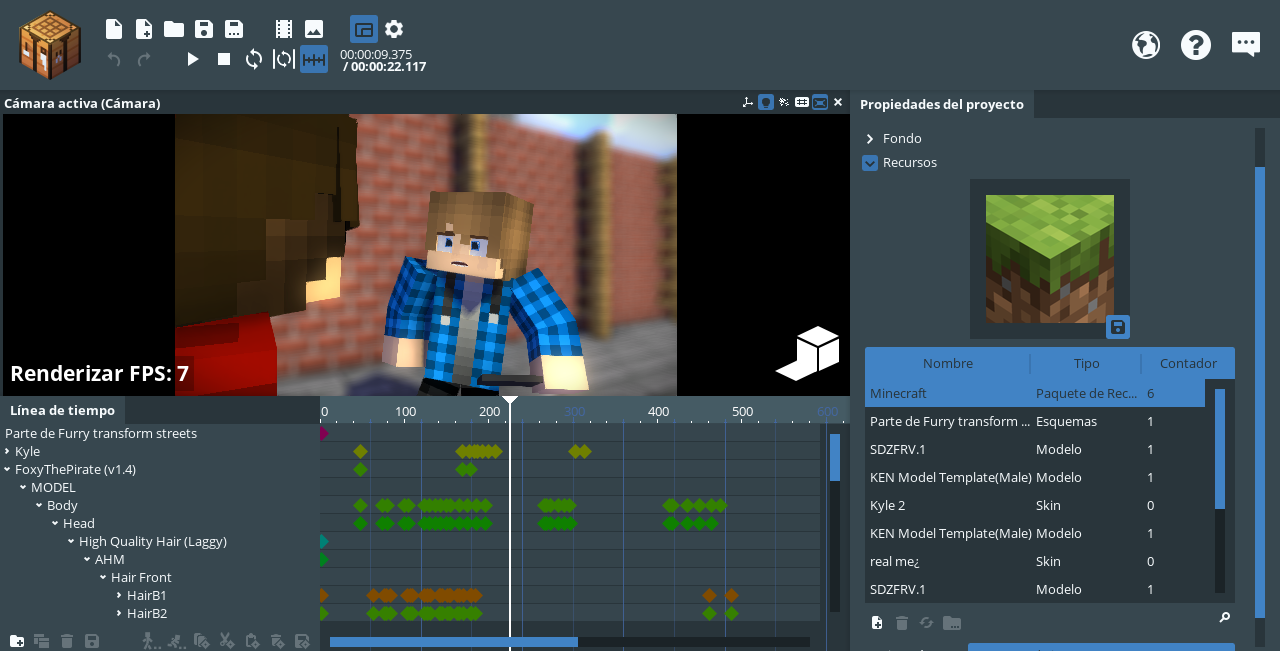Select the Propiedades del proyecto tab
Image resolution: width=1280 pixels, height=651 pixels.
[x=942, y=104]
